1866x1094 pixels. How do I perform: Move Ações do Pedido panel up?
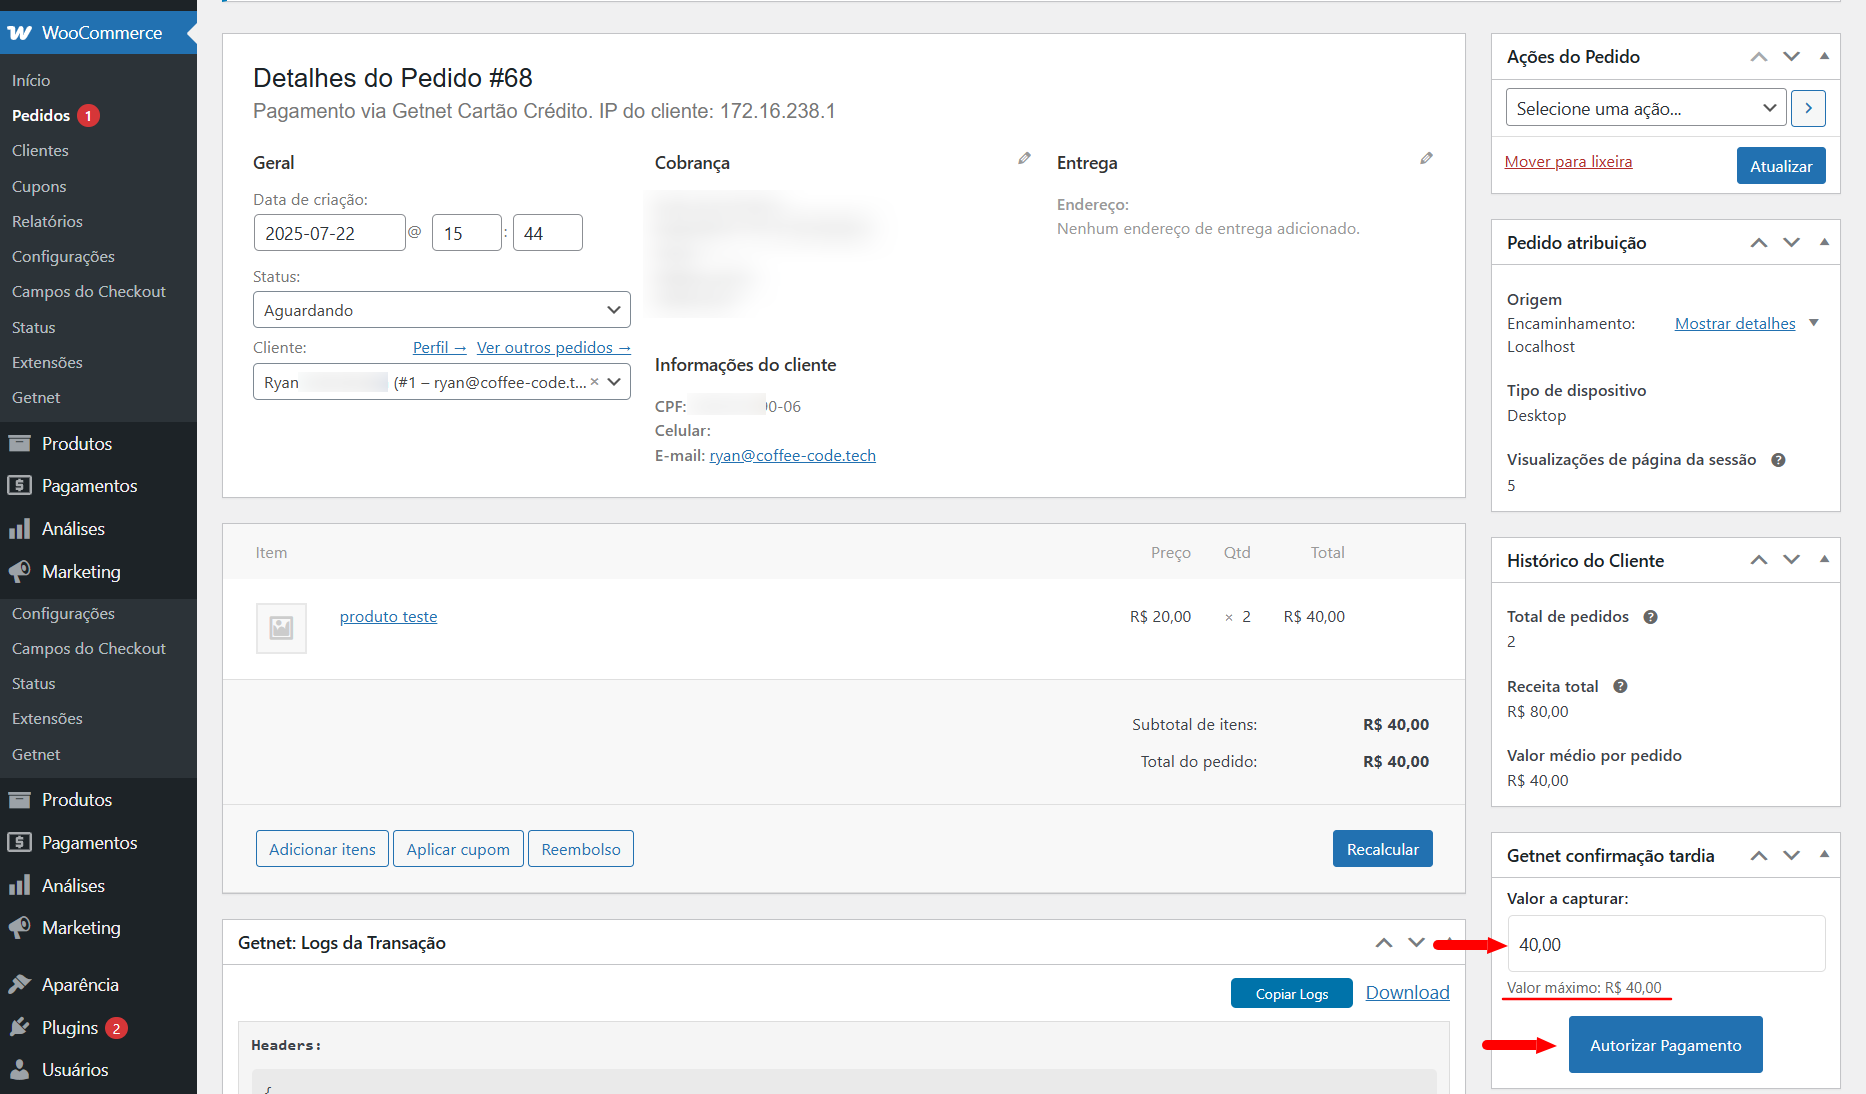(x=1759, y=57)
